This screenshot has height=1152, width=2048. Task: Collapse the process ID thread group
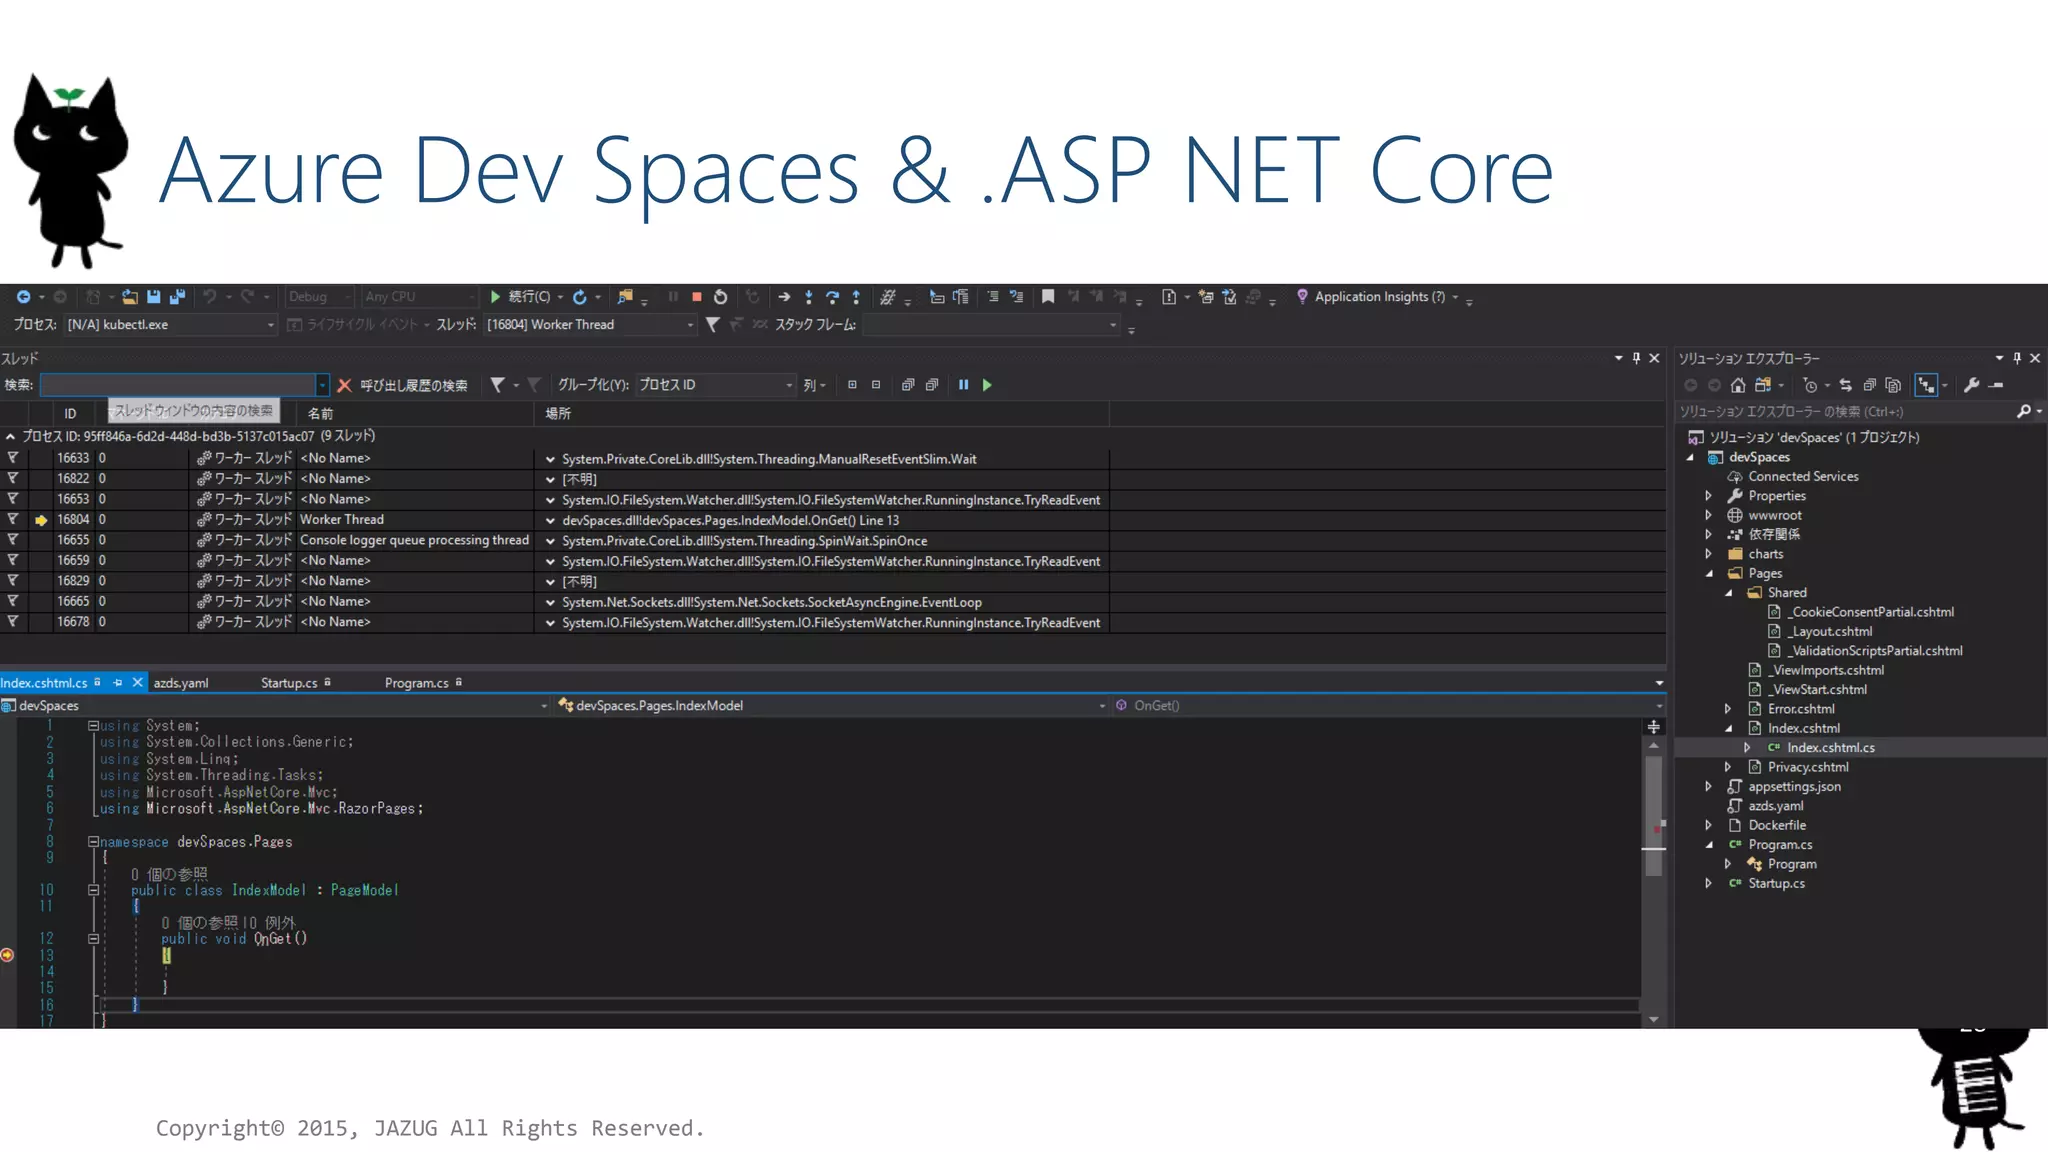[10, 437]
